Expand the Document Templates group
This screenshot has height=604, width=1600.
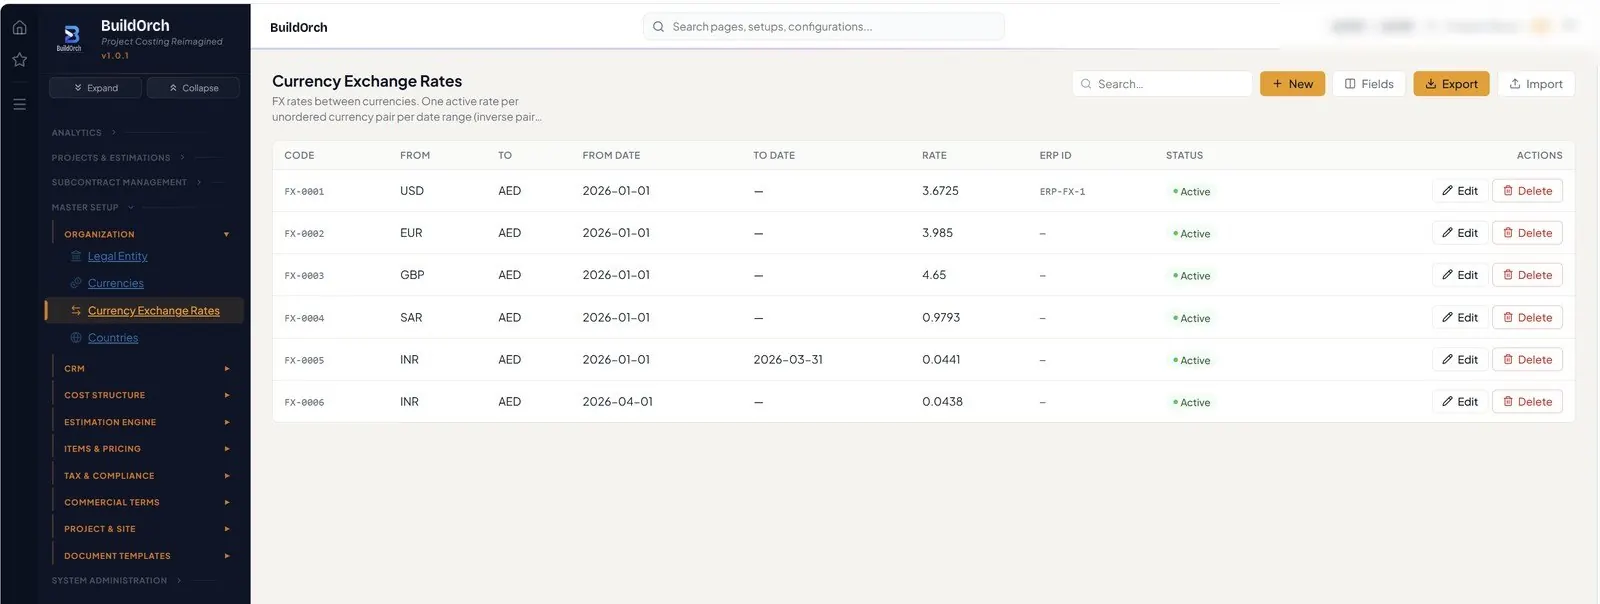[x=147, y=556]
